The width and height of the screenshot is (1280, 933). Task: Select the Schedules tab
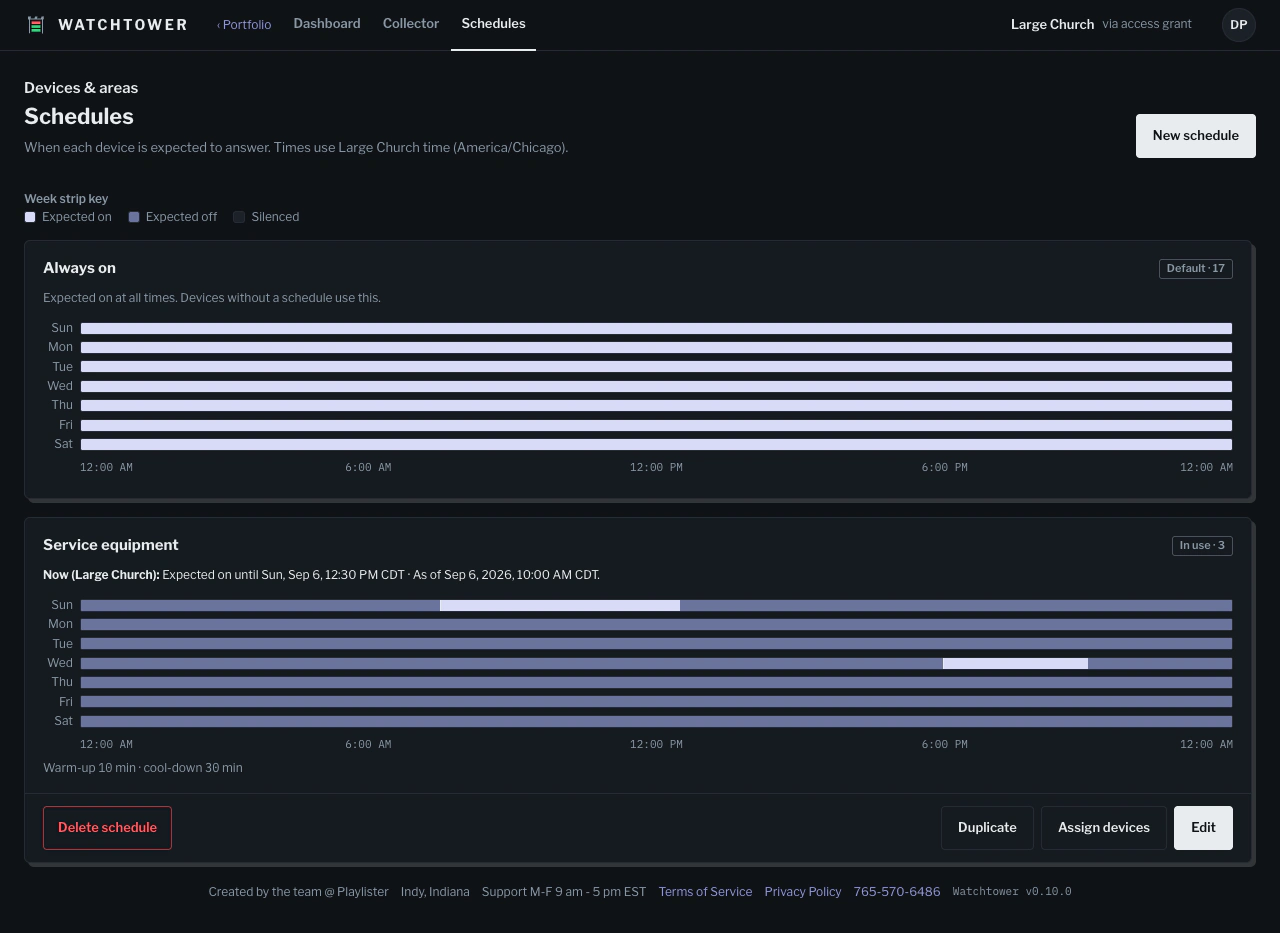point(493,24)
